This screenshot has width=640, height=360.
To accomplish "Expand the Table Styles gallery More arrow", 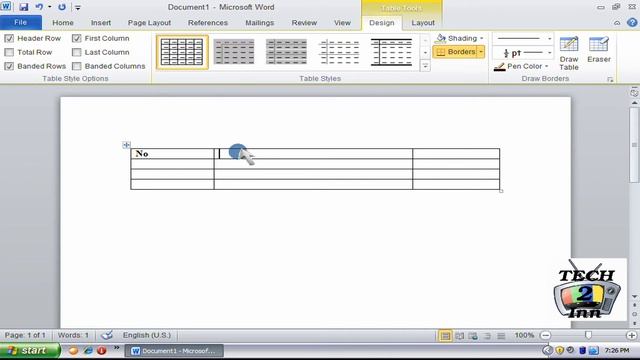I will (425, 66).
